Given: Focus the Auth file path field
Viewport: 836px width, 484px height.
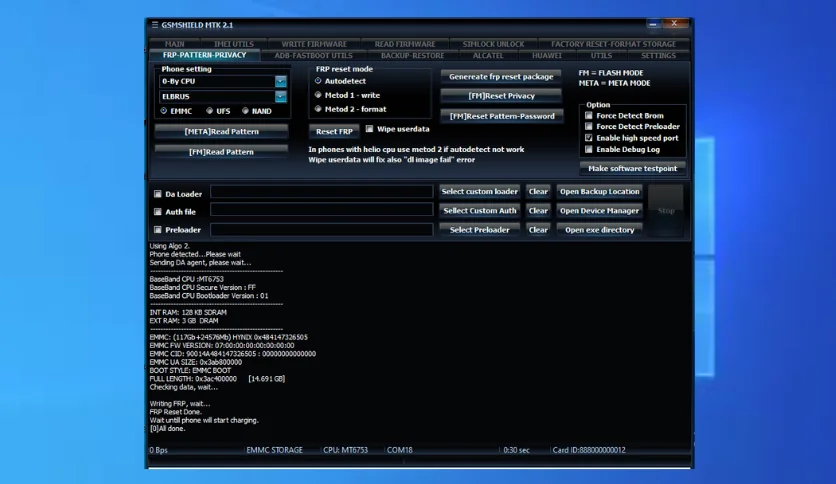Looking at the screenshot, I should 321,210.
